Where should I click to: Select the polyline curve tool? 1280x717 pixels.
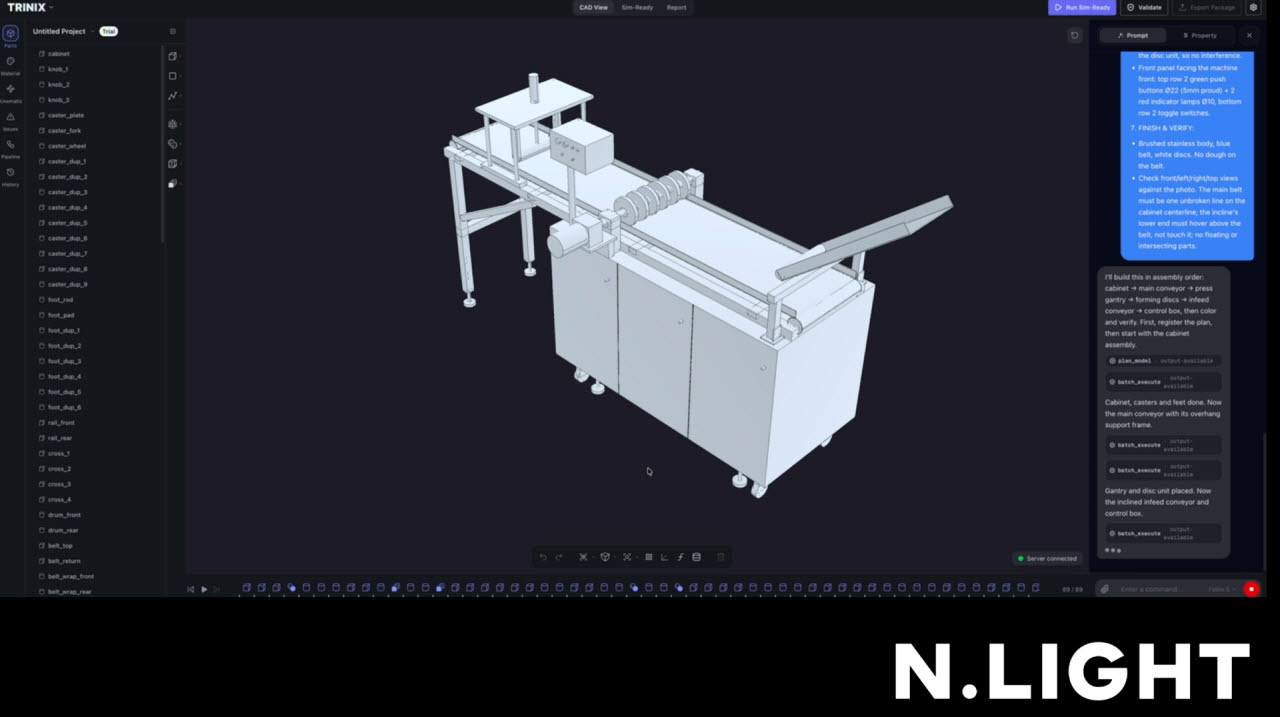point(173,96)
